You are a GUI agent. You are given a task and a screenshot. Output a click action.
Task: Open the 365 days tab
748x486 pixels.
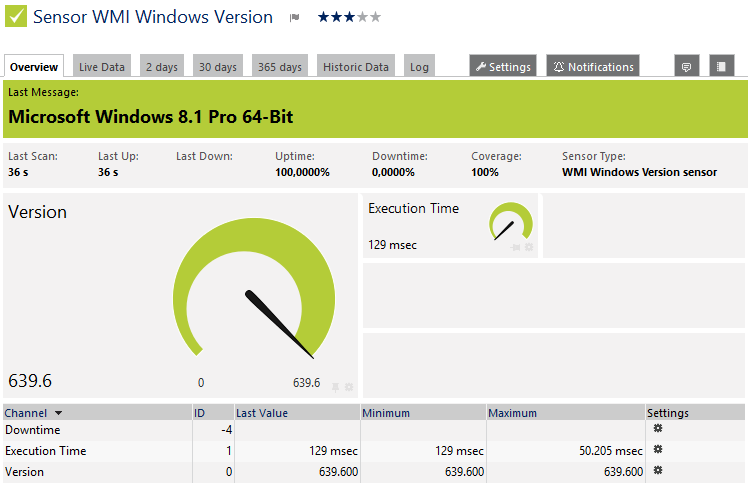tap(280, 67)
